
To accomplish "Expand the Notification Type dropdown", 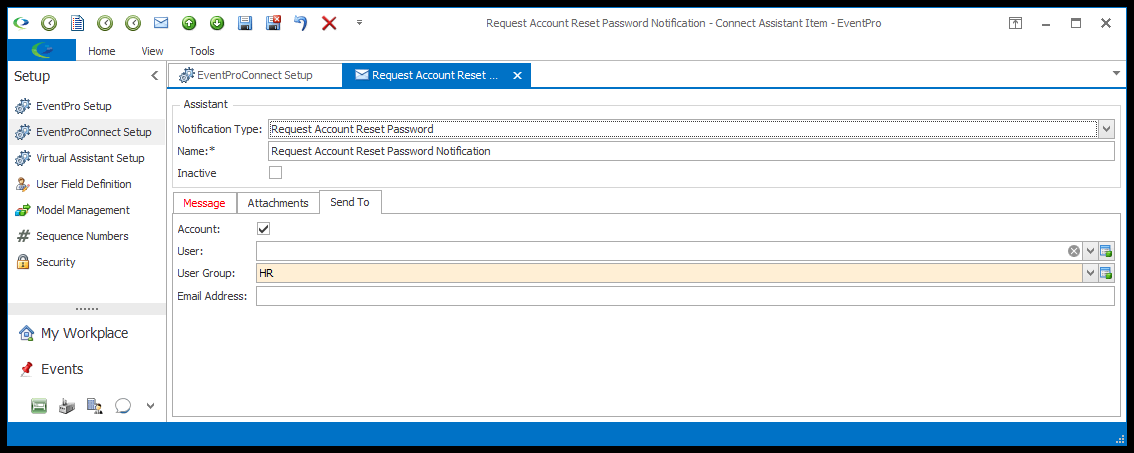I will coord(1107,130).
